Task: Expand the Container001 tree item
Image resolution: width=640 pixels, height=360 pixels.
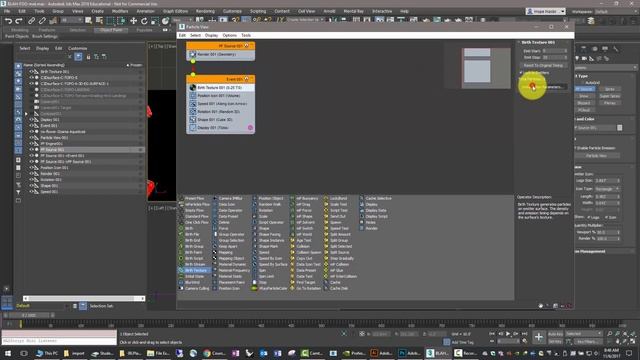Action: 27,114
